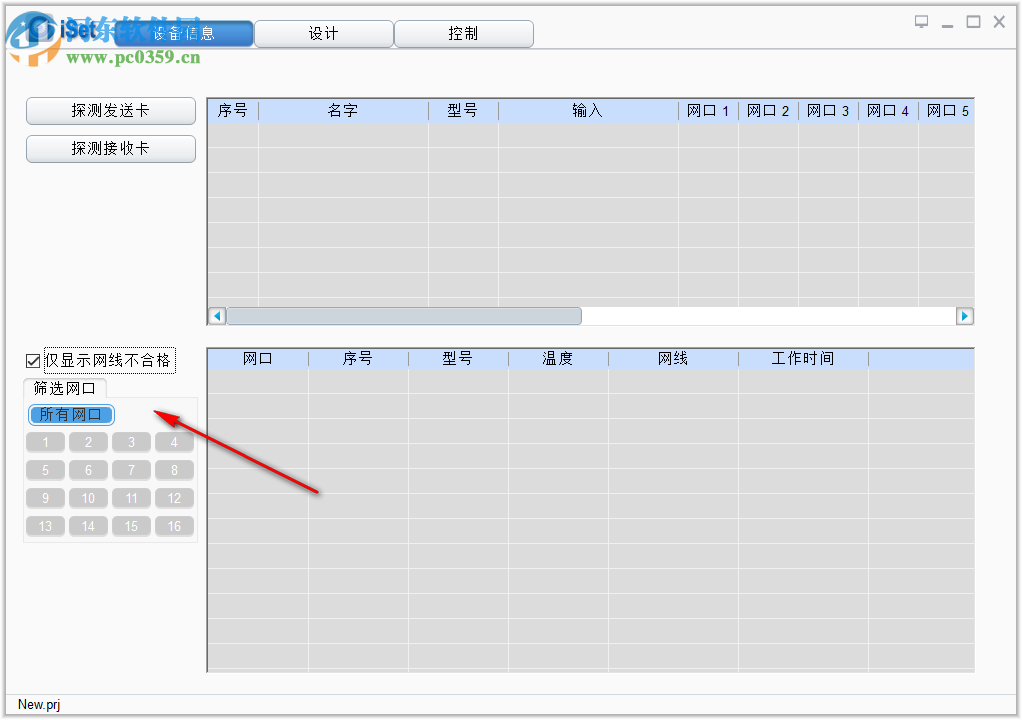1022x720 pixels.
Task: Click the right scroll arrow of the device table
Action: [x=965, y=315]
